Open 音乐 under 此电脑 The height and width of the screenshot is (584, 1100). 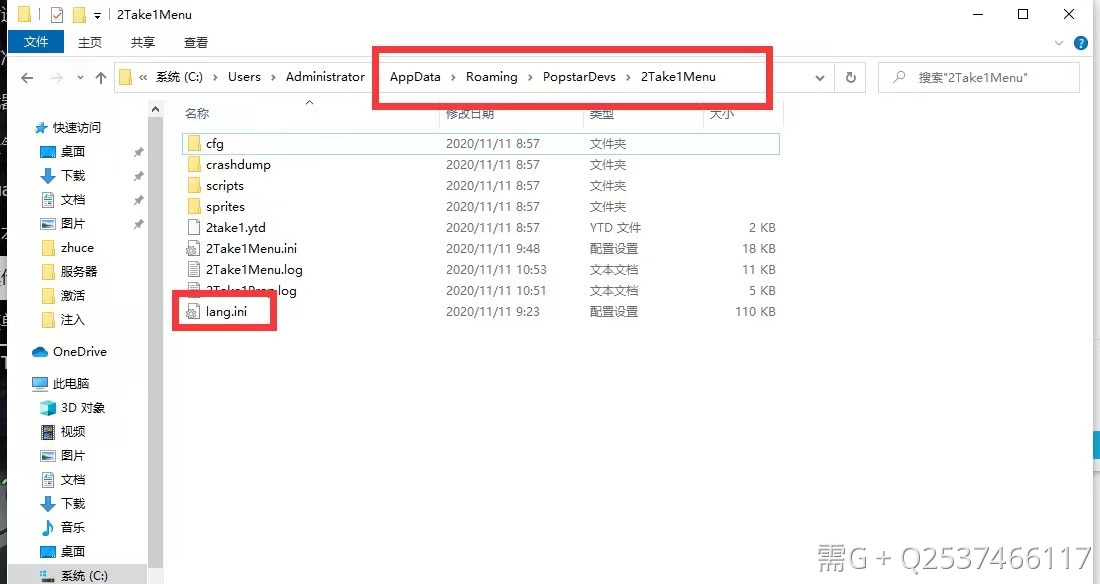coord(73,527)
